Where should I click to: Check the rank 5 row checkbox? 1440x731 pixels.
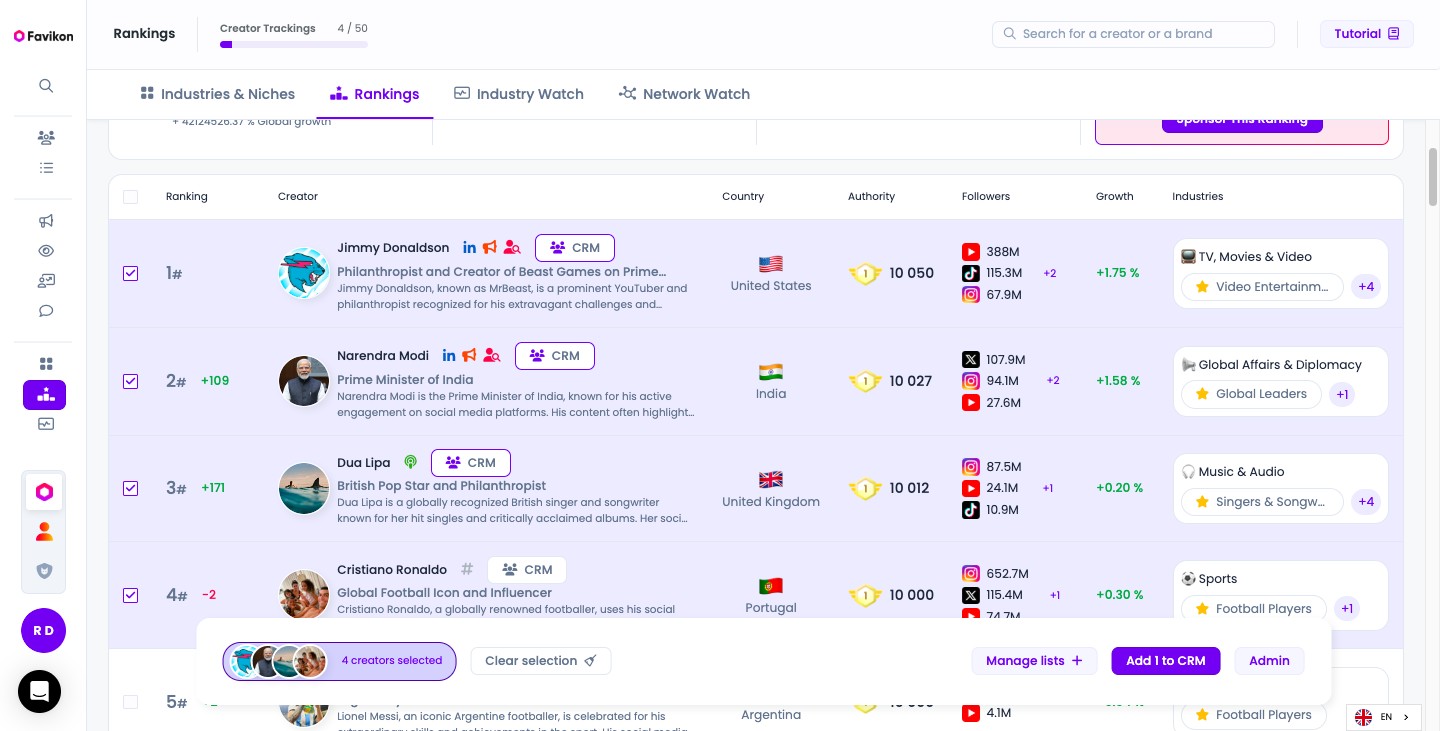(130, 702)
